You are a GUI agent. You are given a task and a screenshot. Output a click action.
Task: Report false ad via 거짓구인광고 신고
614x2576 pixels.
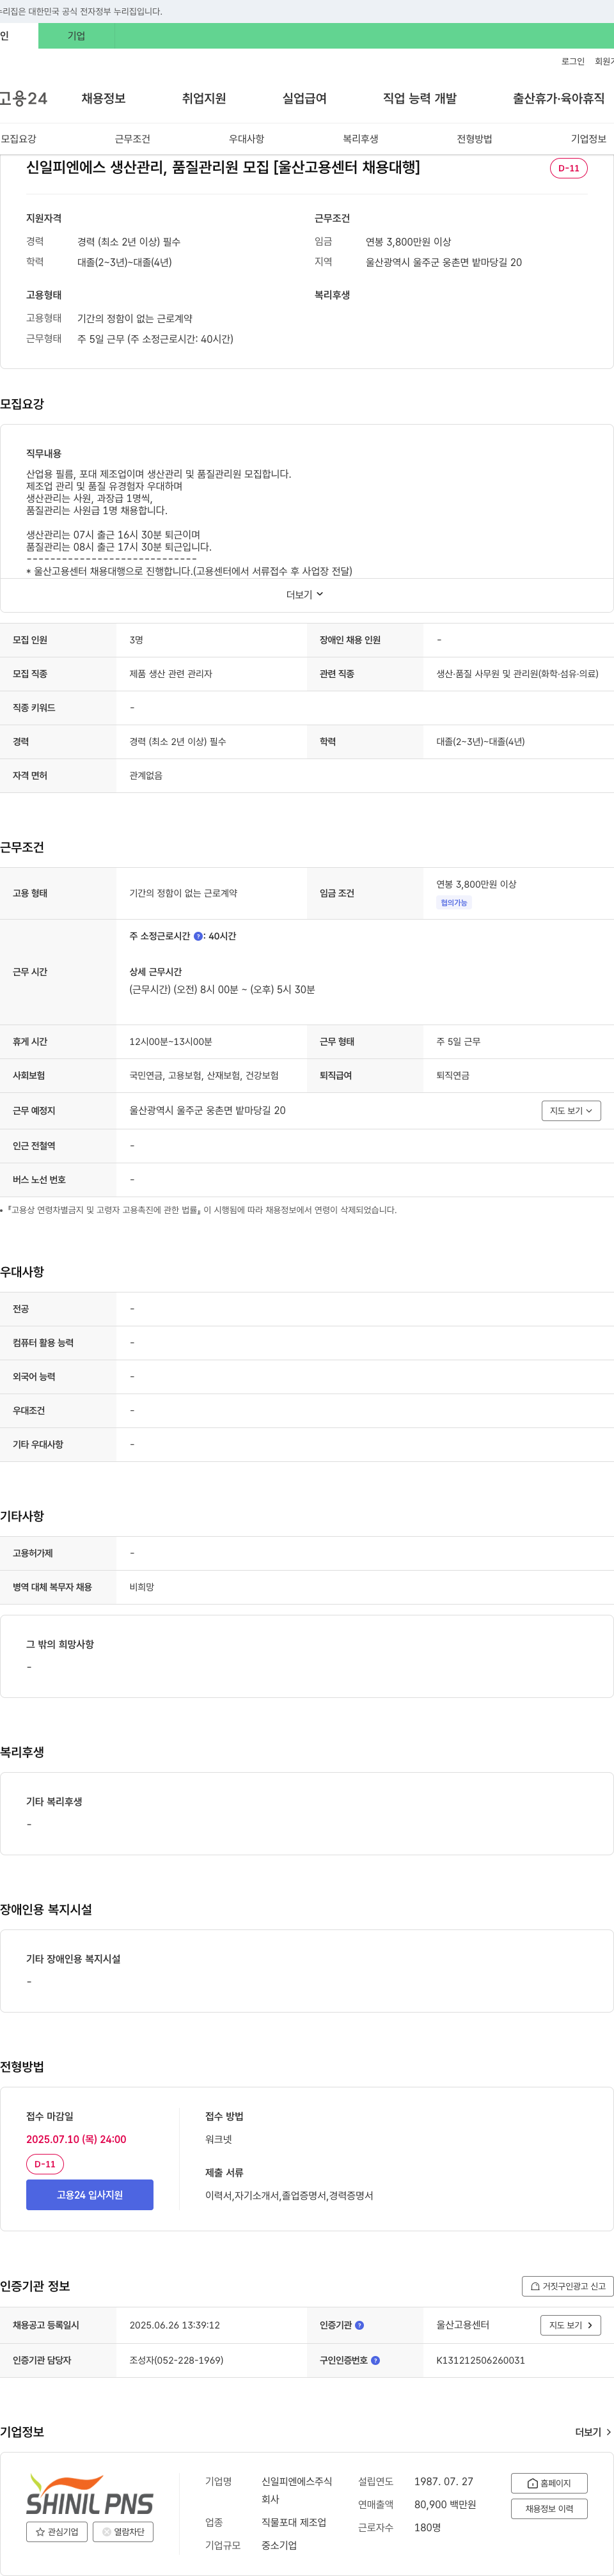[x=568, y=2286]
